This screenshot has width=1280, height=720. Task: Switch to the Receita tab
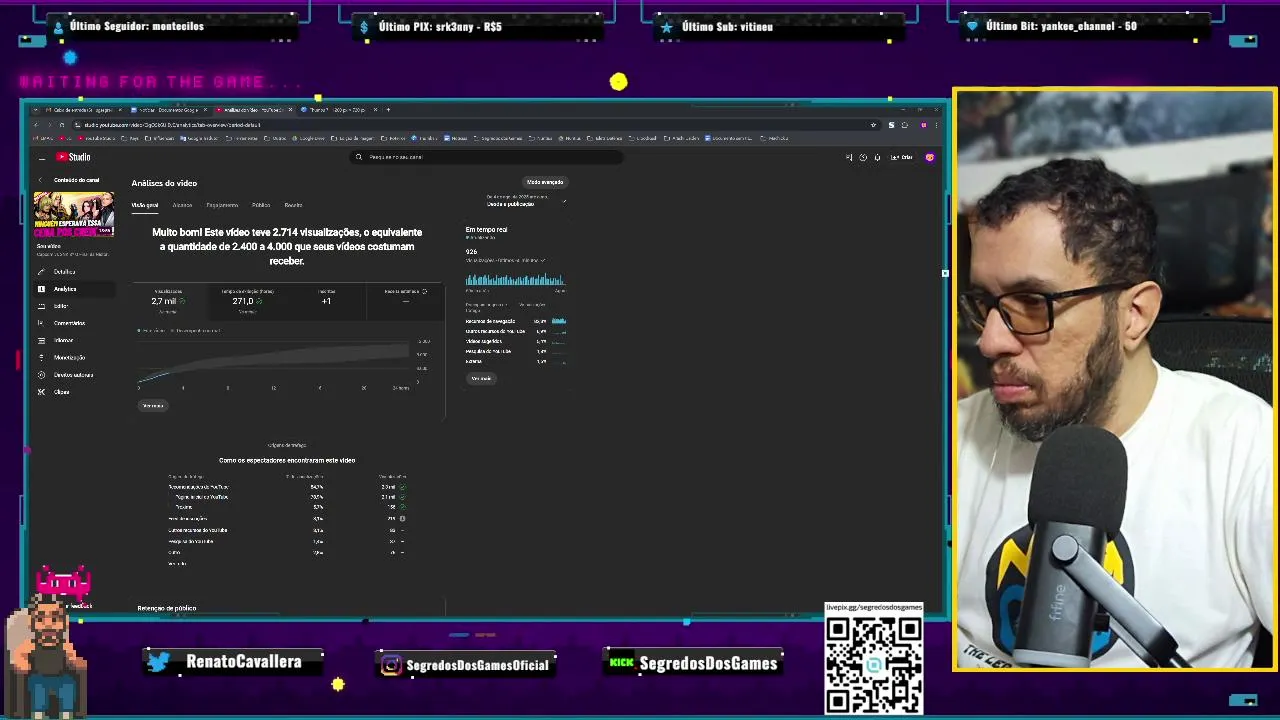click(293, 205)
